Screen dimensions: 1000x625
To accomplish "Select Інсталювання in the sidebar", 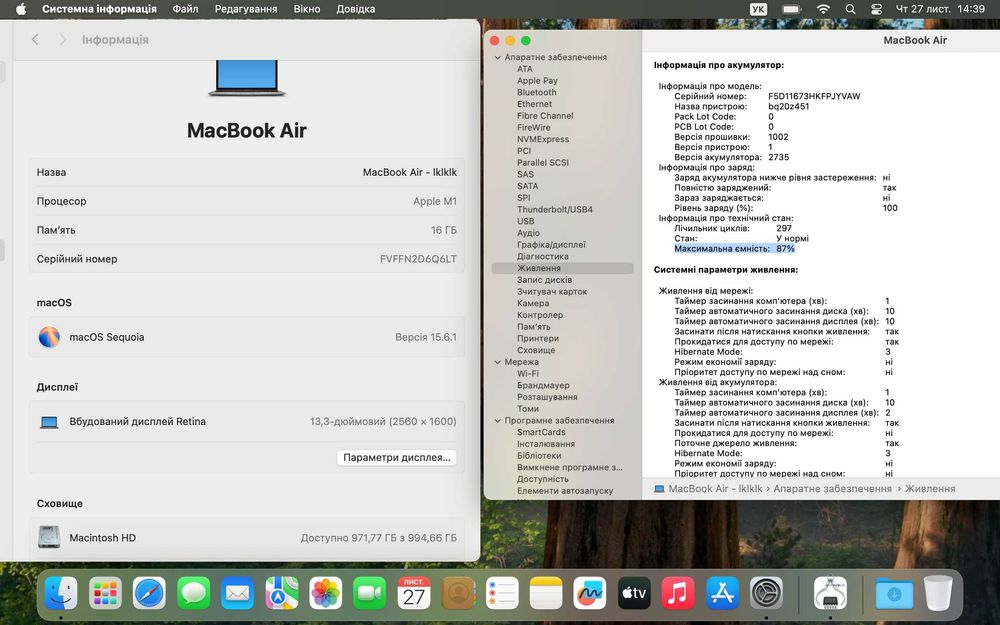I will [x=546, y=444].
